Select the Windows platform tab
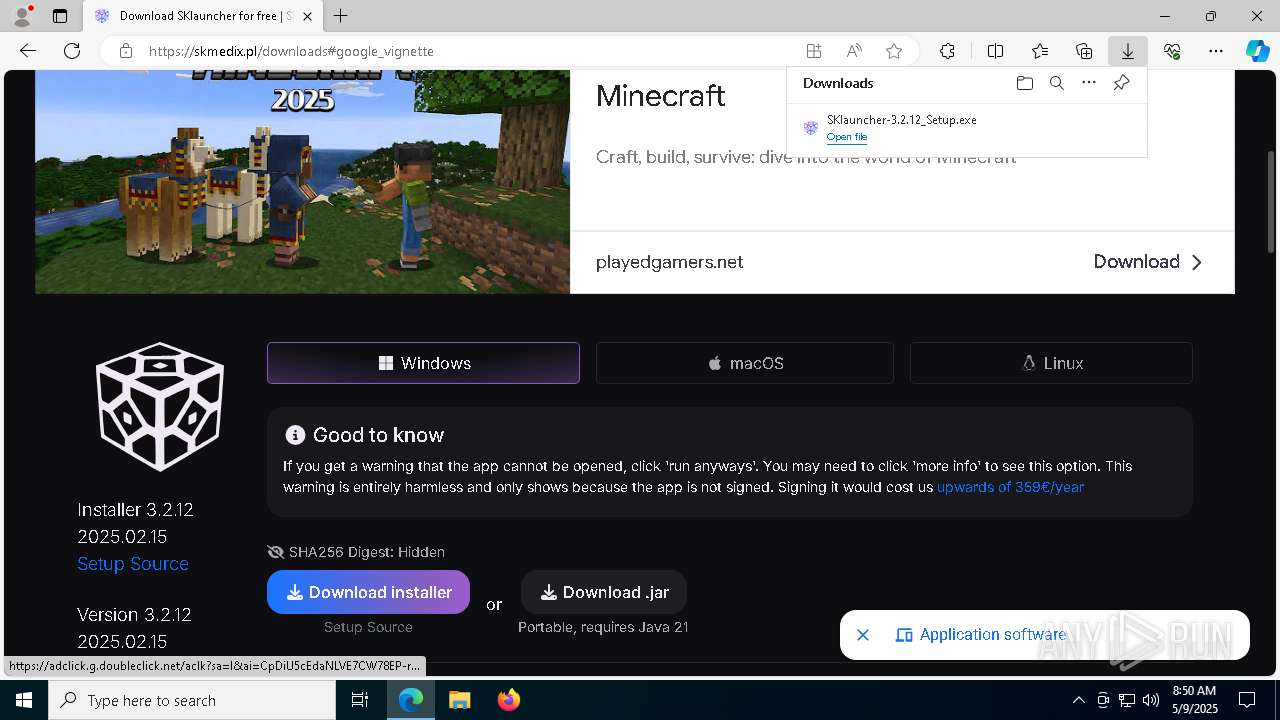The height and width of the screenshot is (720, 1280). 423,363
